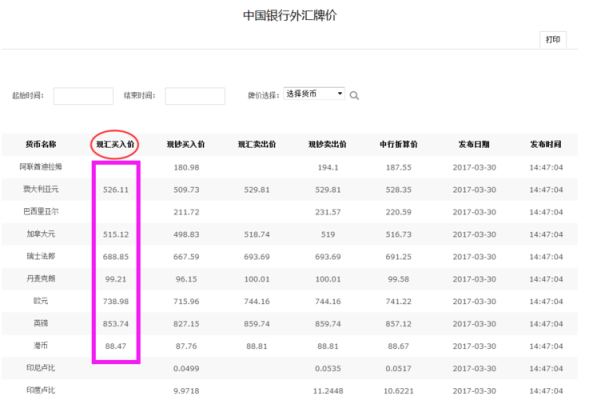Screen dimensions: 589x400
Task: Click the 现钞买入价 column header
Action: click(186, 144)
